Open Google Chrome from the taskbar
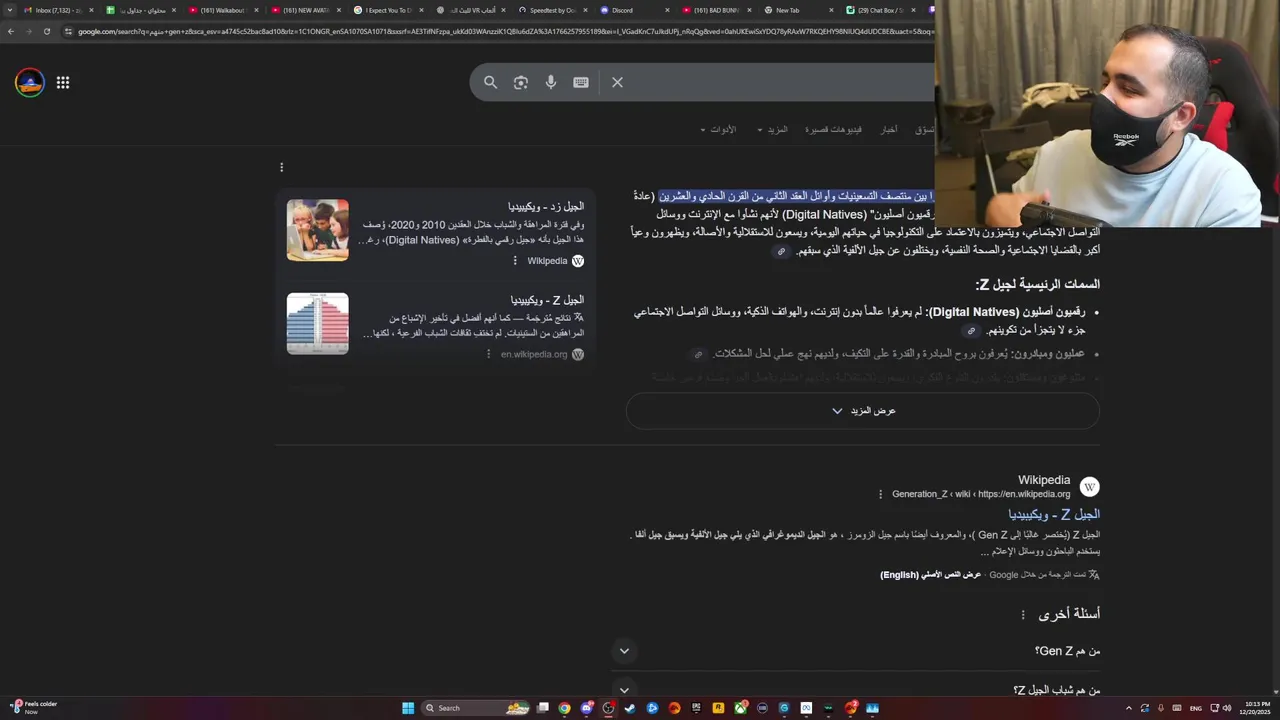 click(x=564, y=708)
